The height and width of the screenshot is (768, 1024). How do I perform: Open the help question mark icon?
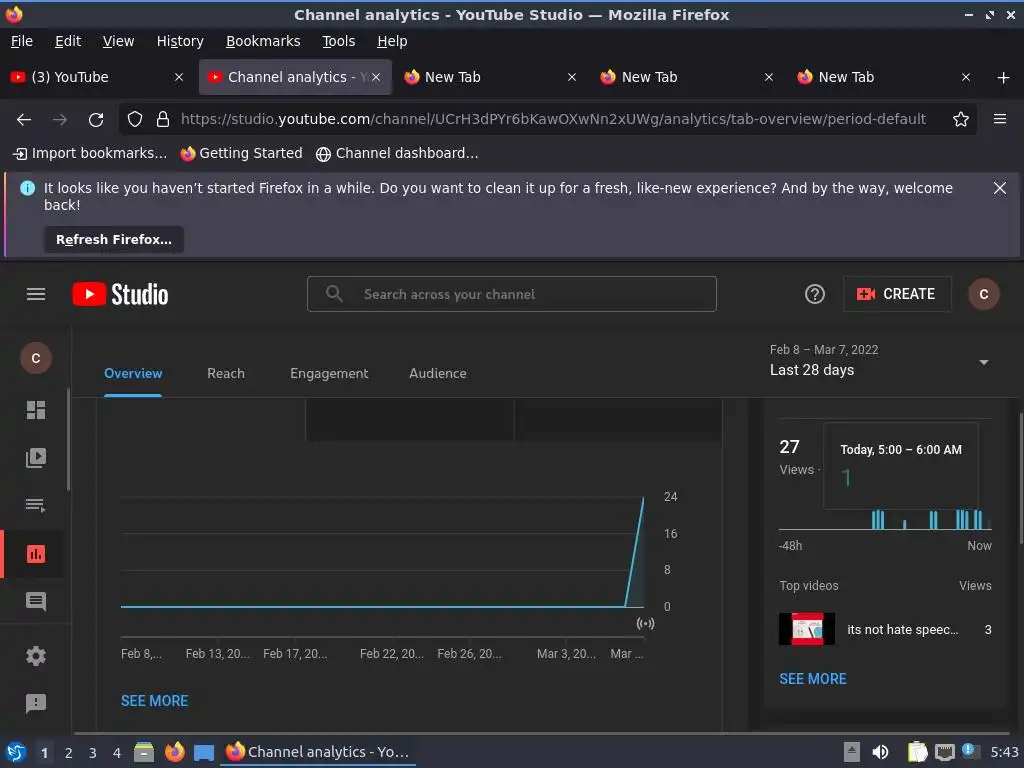(814, 295)
